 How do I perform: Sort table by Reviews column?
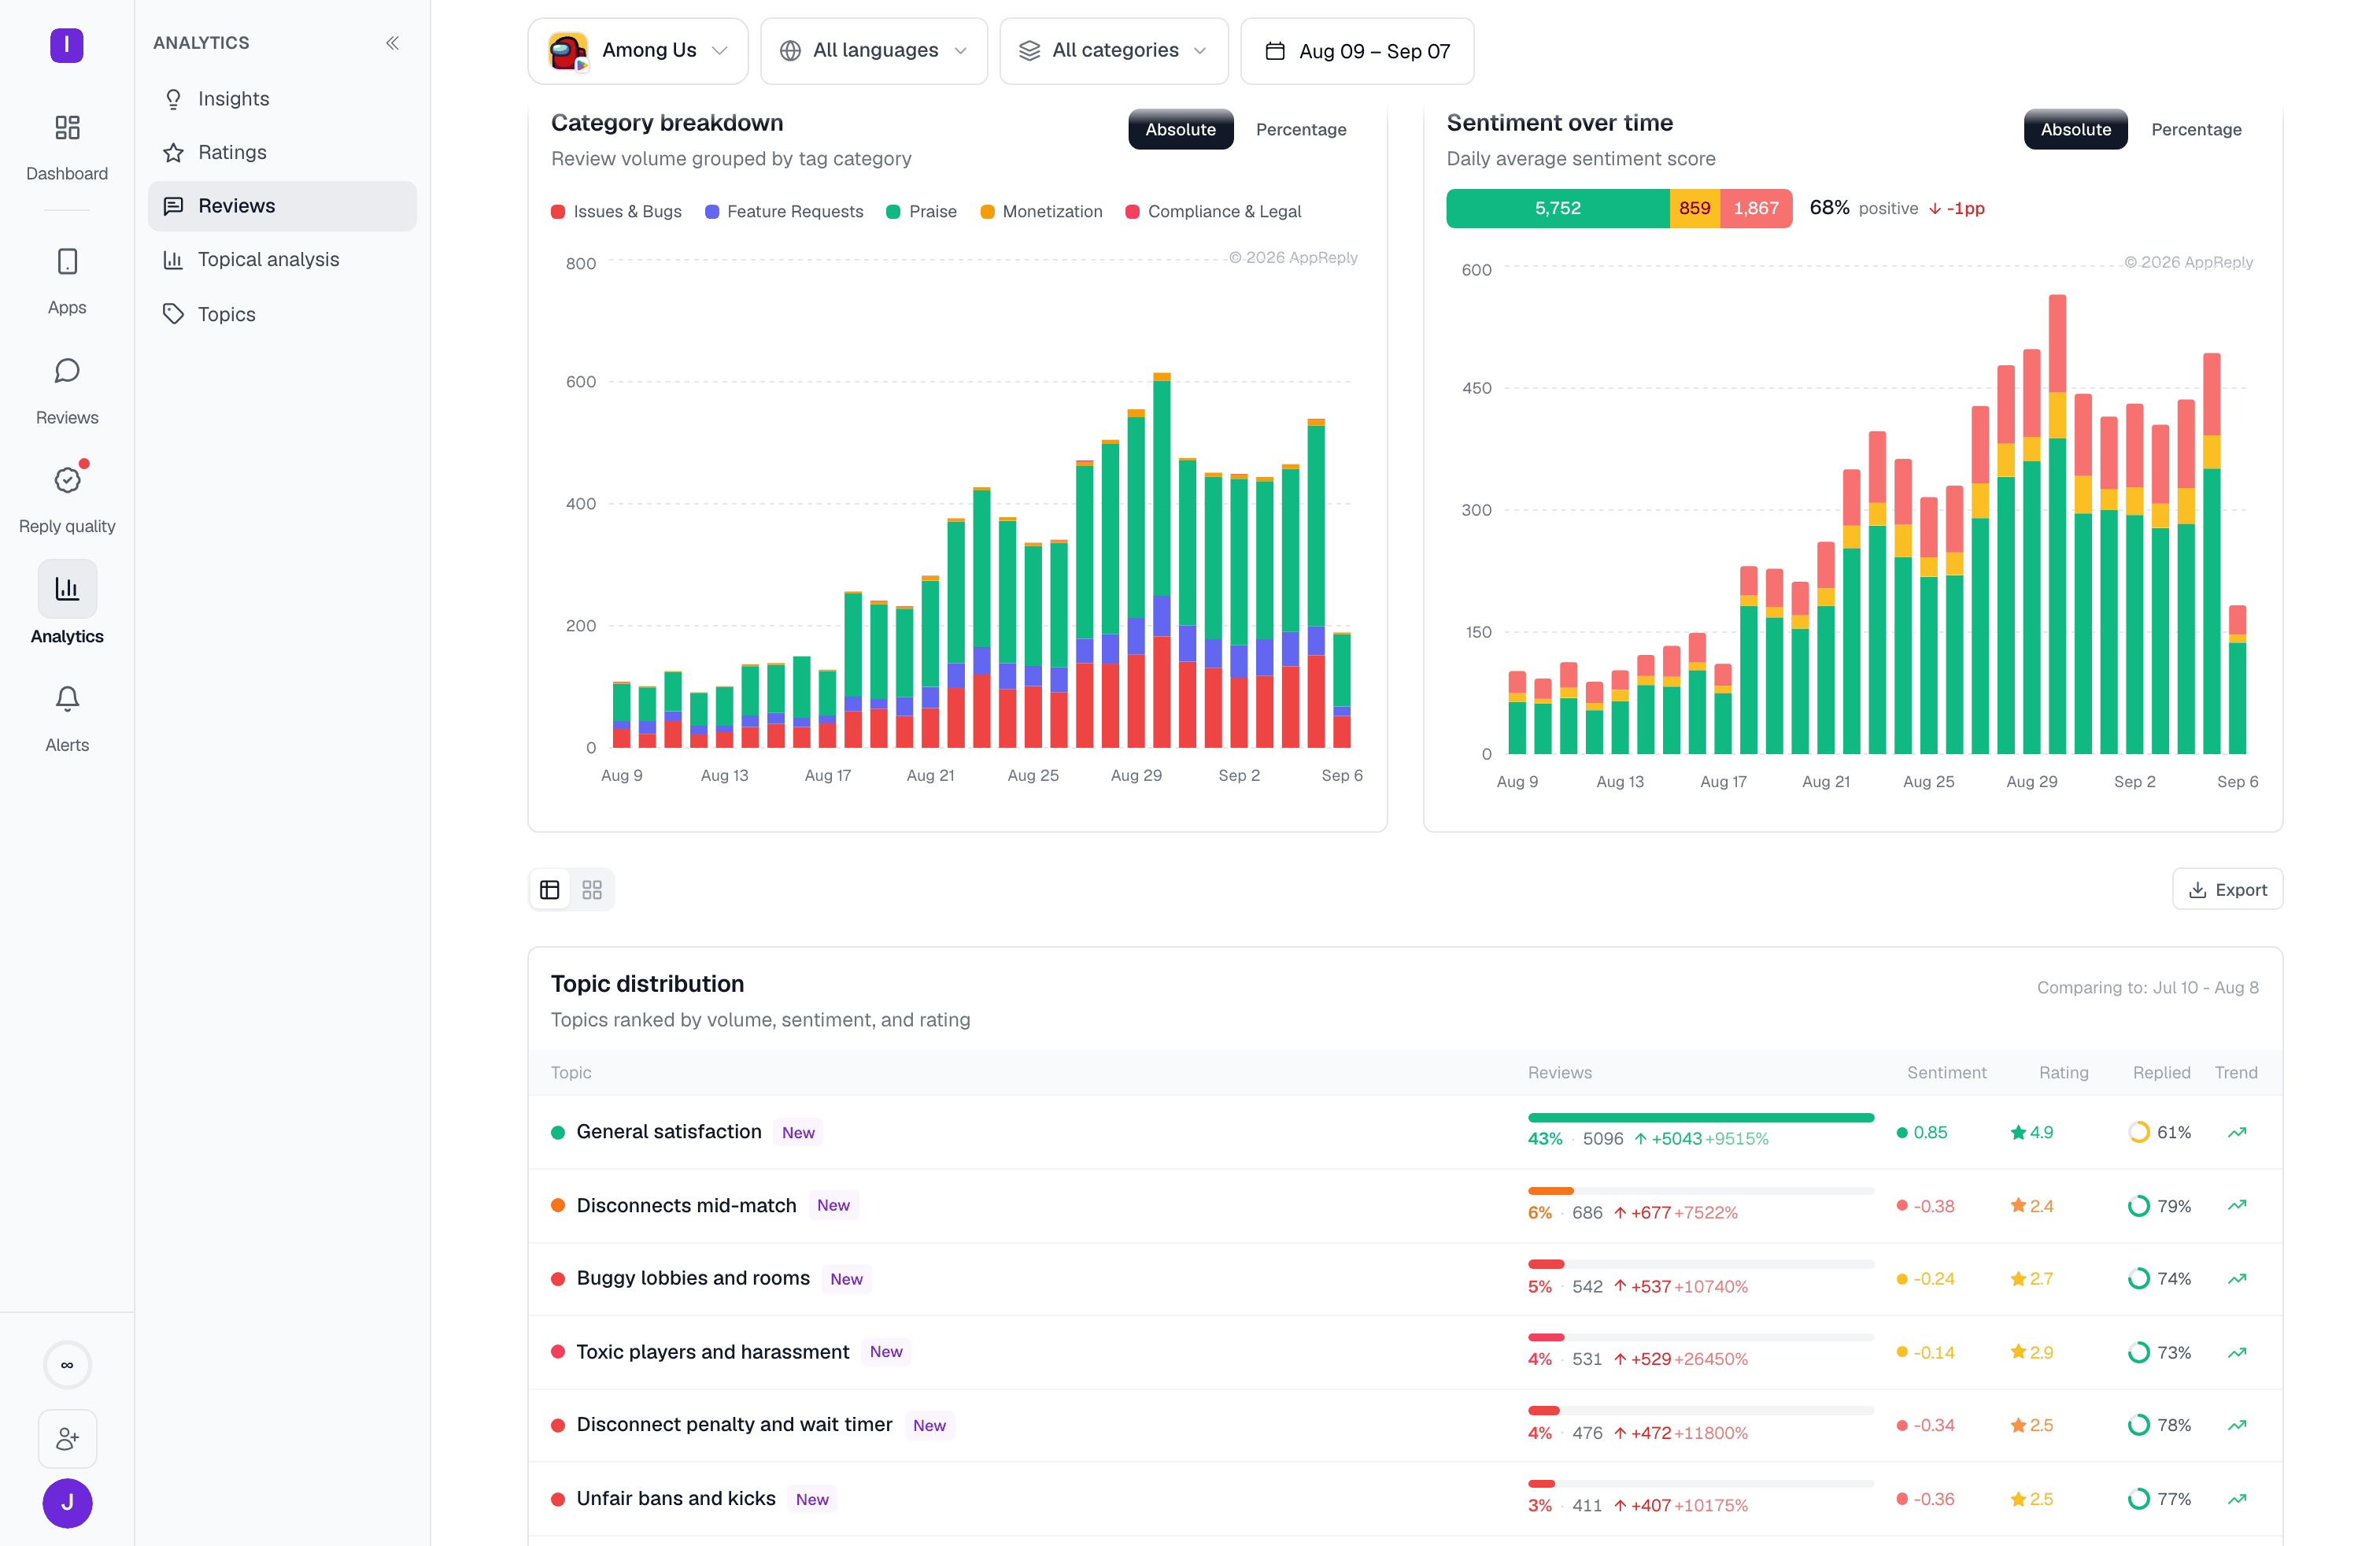[x=1560, y=1072]
